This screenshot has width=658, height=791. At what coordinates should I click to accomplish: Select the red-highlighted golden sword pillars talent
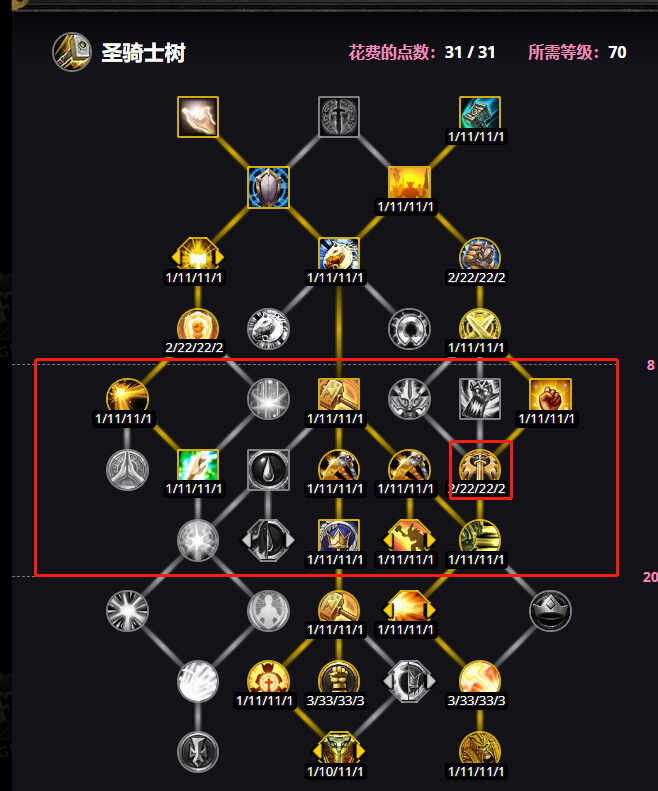coord(480,466)
